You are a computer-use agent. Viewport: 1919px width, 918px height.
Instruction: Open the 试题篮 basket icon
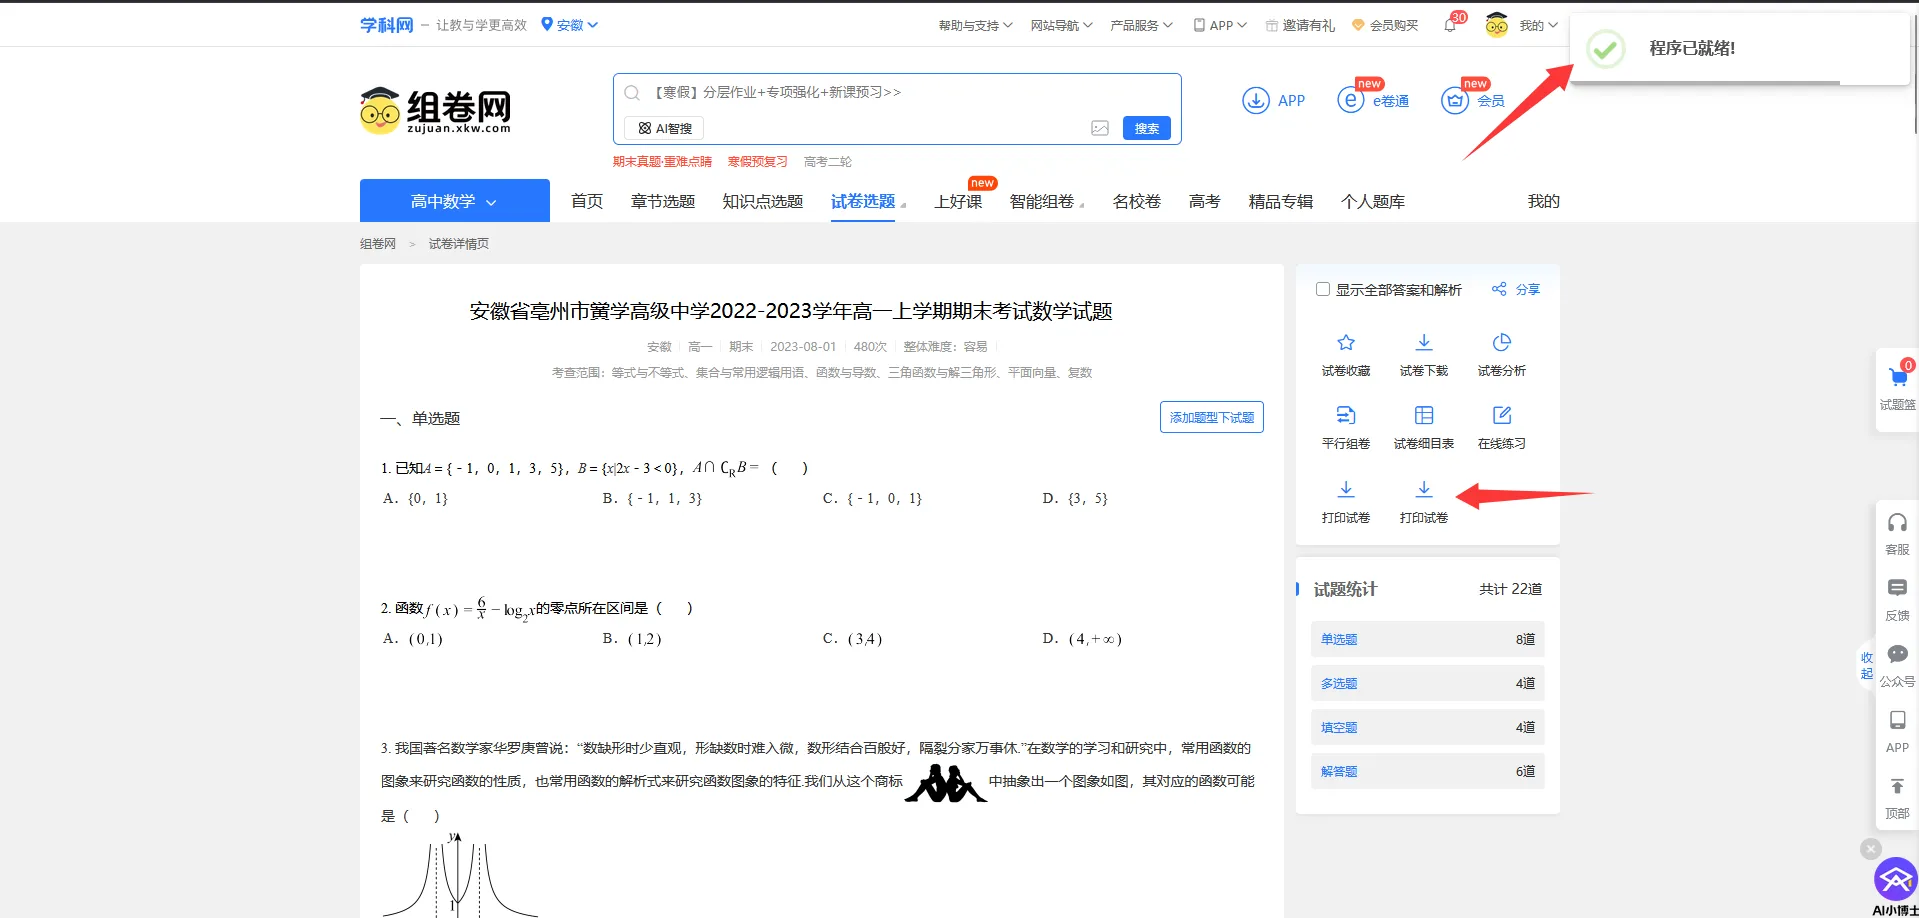1897,377
